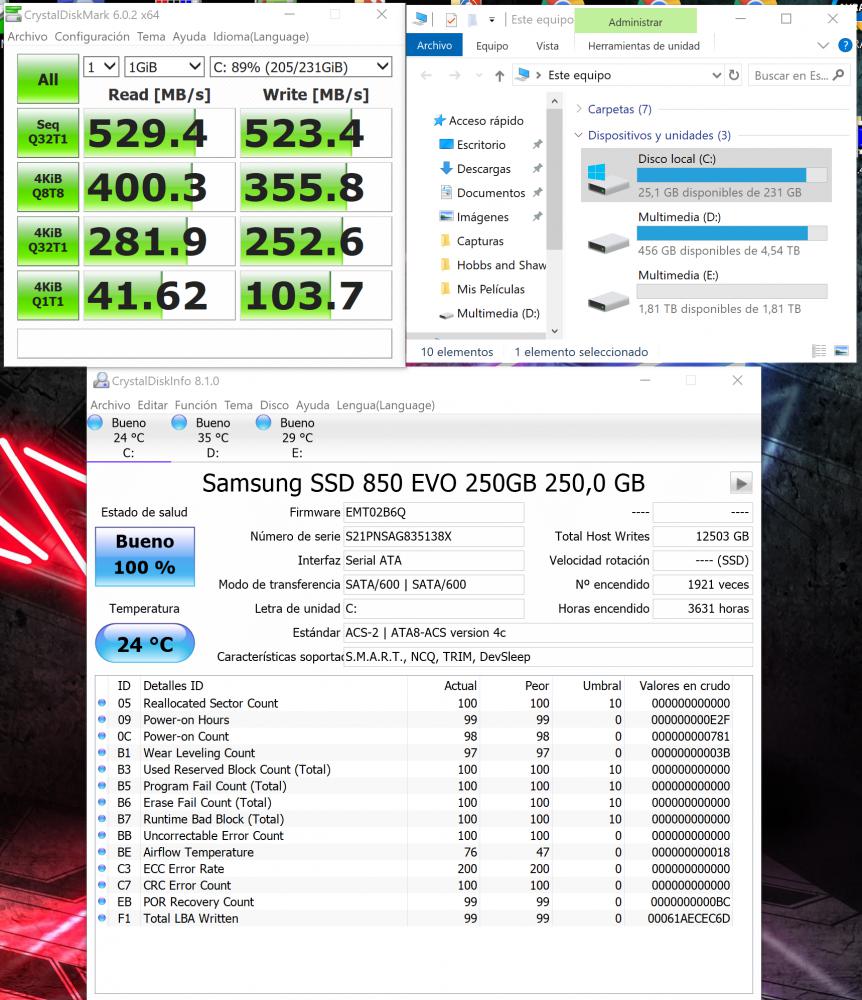Click the empty comment box in CrystalDiskMark

tap(204, 343)
